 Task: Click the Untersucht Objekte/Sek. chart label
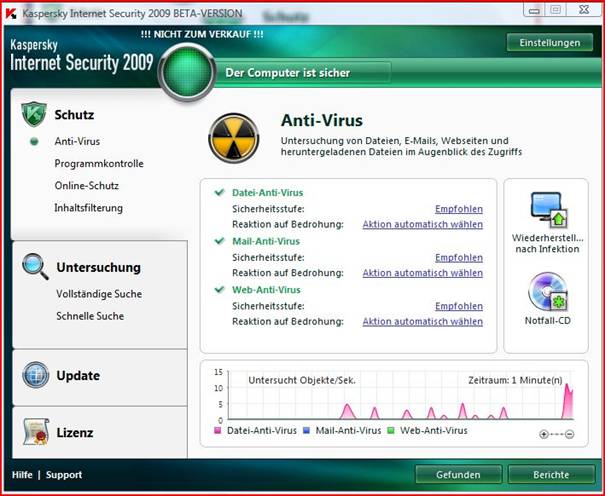point(302,380)
